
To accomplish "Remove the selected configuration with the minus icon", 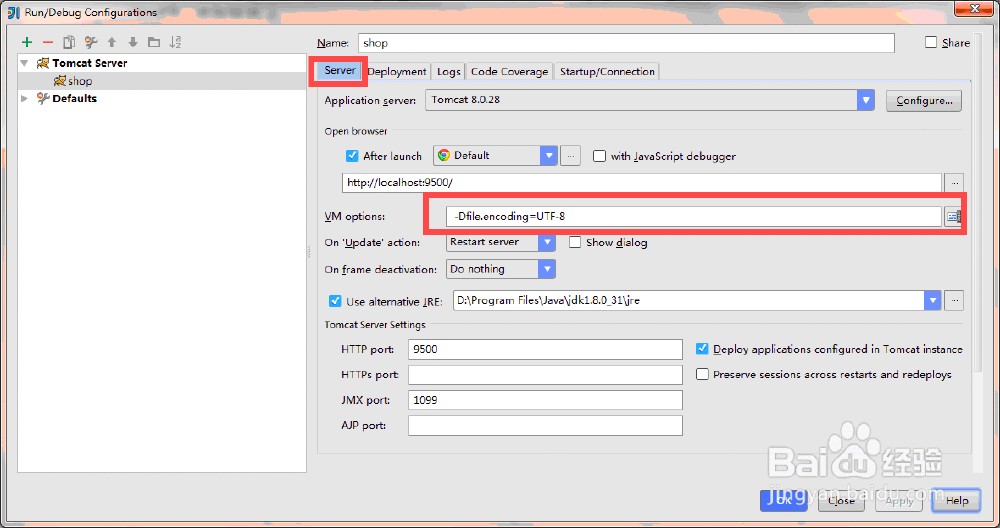I will pos(48,42).
